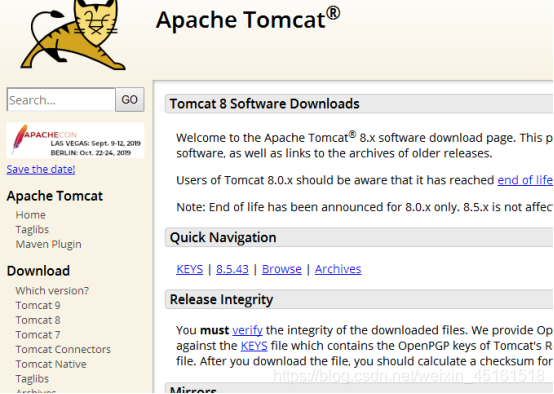The width and height of the screenshot is (554, 394).
Task: Click the 'end of life' link
Action: pos(525,180)
